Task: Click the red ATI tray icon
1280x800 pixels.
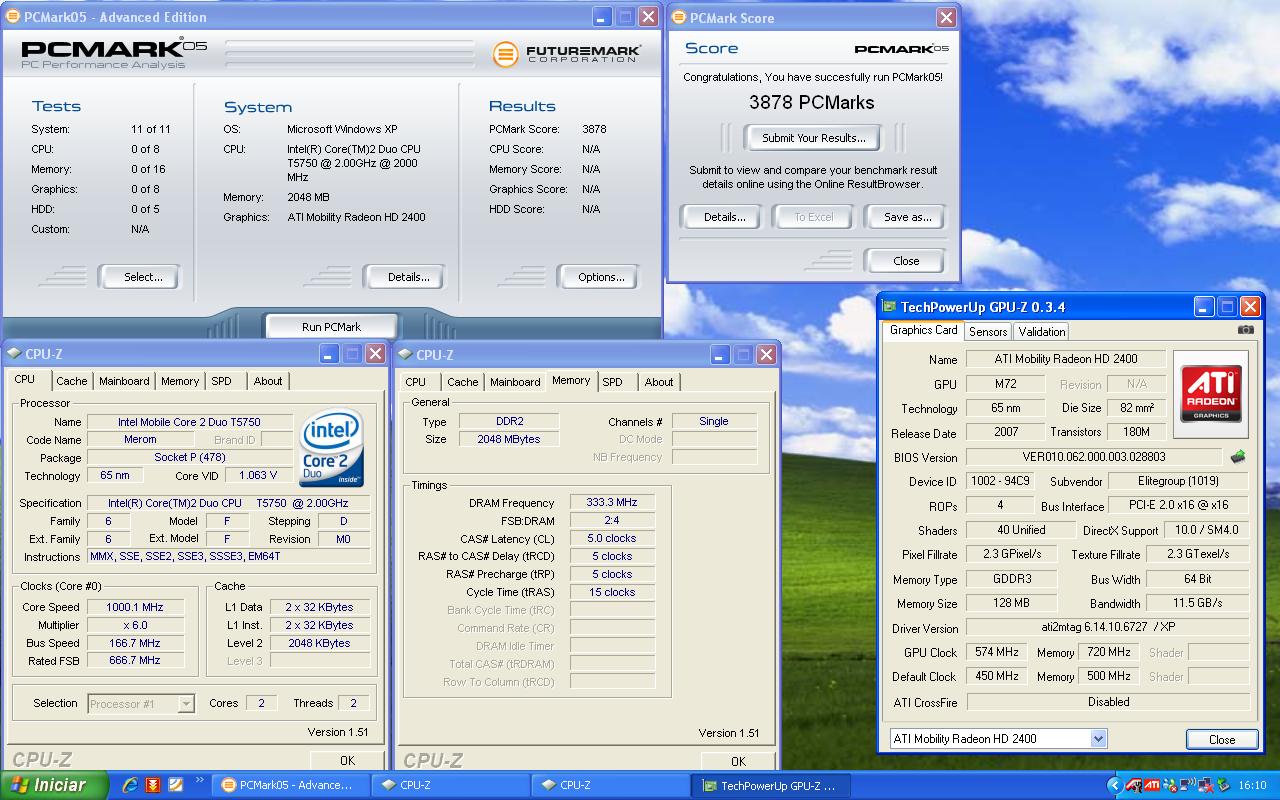Action: click(1152, 785)
